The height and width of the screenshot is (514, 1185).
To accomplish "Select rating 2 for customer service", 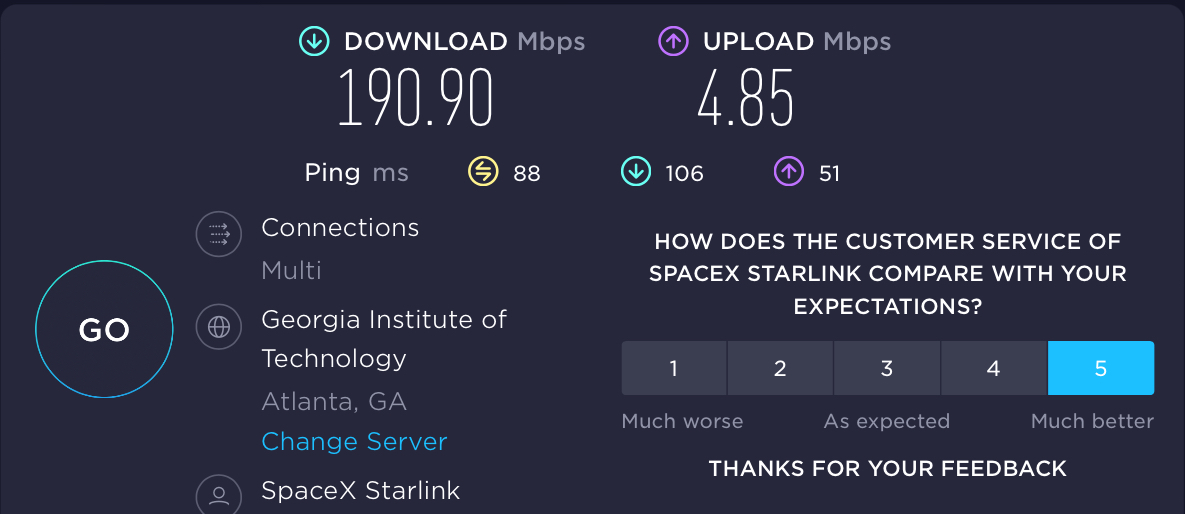I will point(781,368).
